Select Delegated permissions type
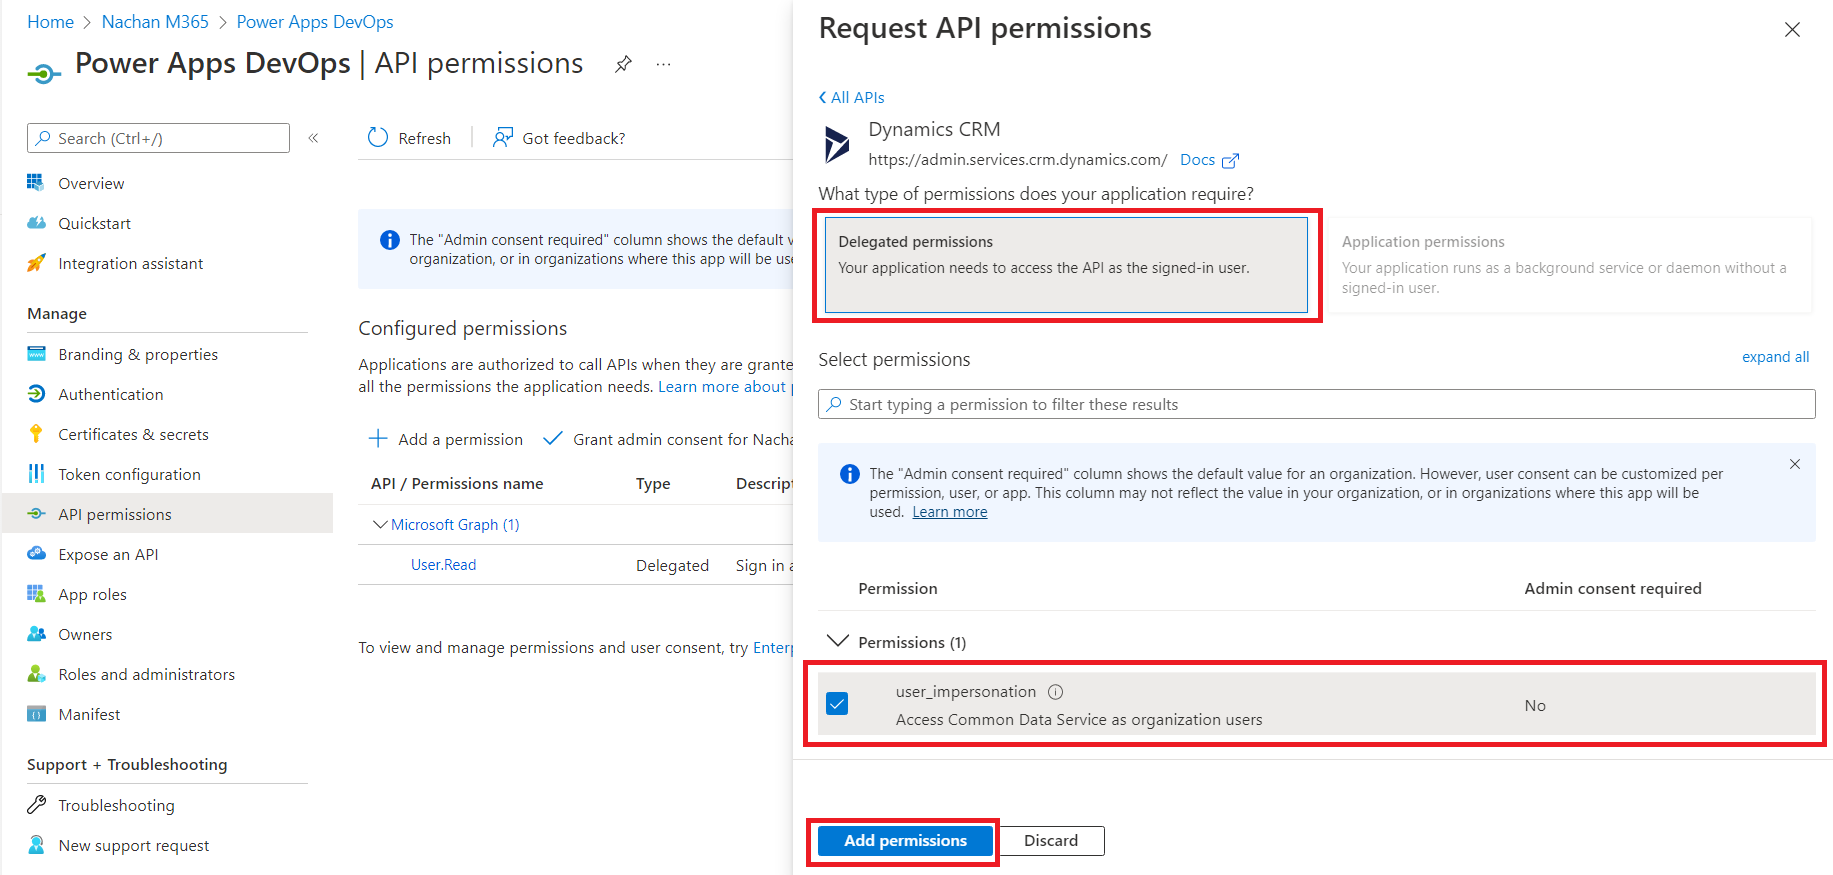This screenshot has height=875, width=1833. click(x=1066, y=265)
